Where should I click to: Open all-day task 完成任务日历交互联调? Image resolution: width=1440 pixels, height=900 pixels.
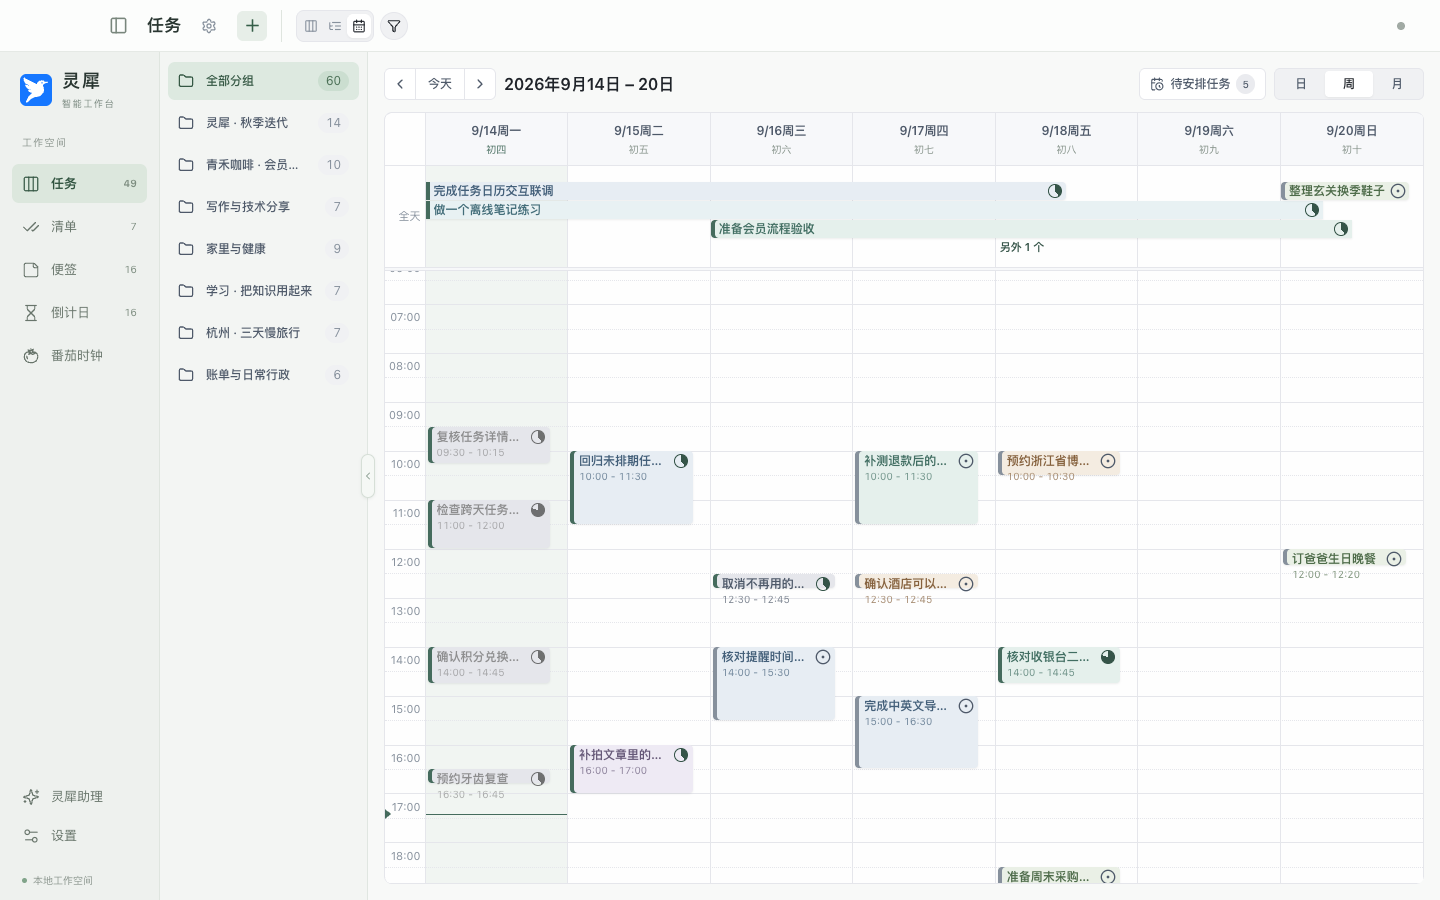[x=746, y=191]
